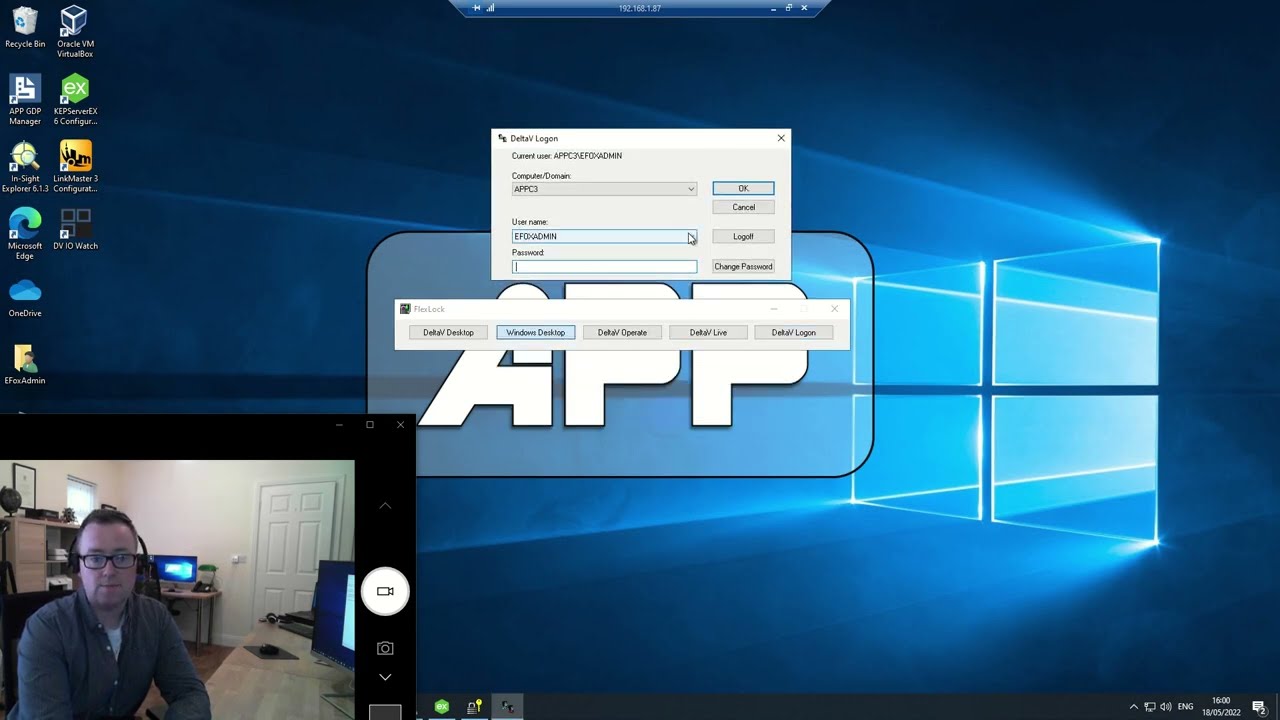
Task: Select In-Sight Explorer 6.1.3 desktop icon
Action: [25, 167]
